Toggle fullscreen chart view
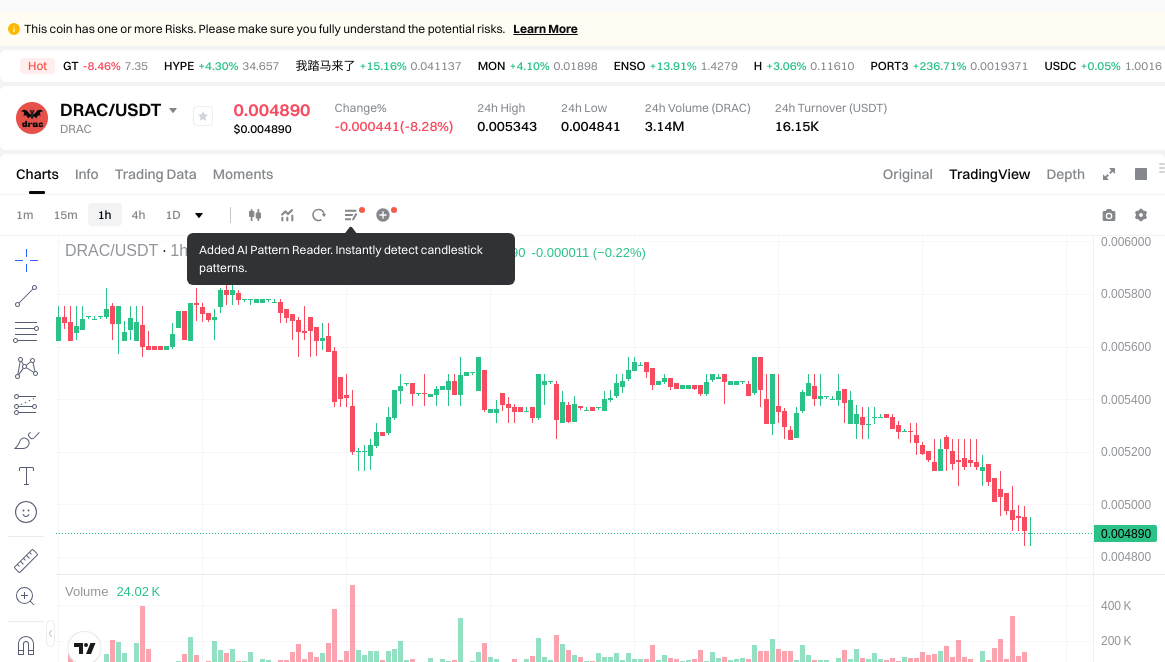This screenshot has width=1165, height=662. (1109, 174)
